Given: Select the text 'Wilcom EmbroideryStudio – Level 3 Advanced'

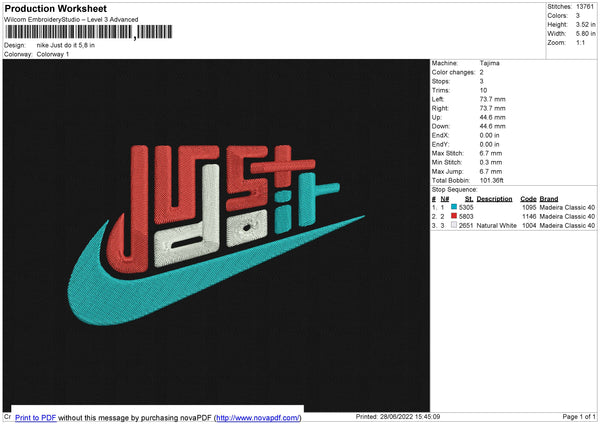Looking at the screenshot, I should 71,20.
